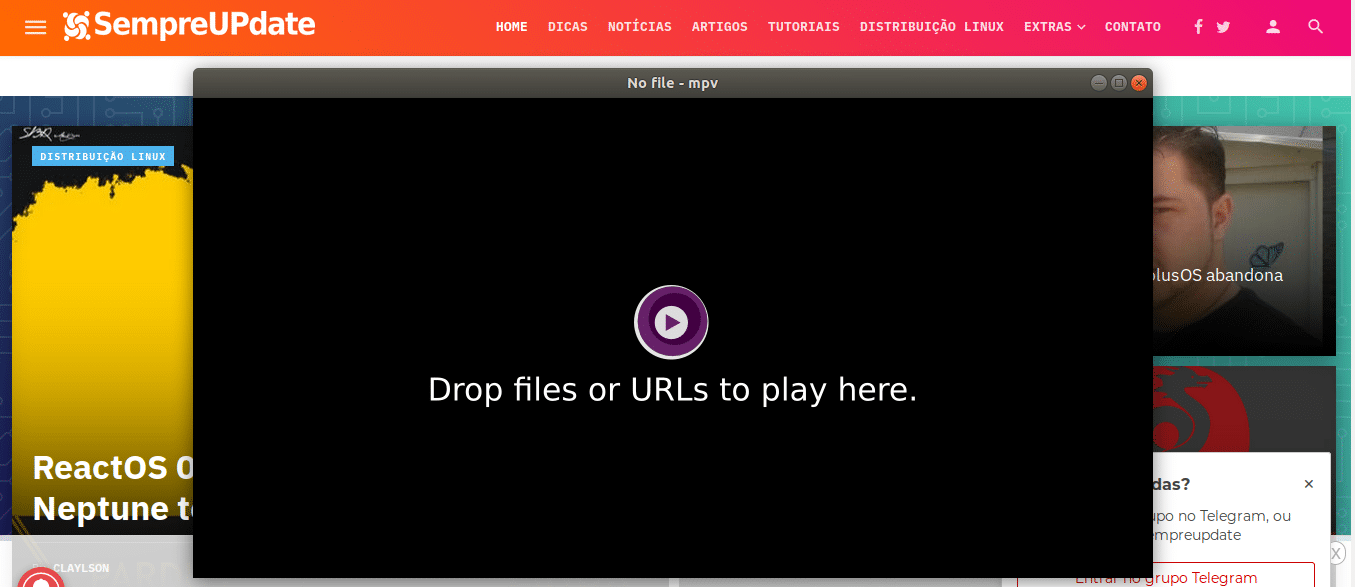This screenshot has height=587, width=1355.
Task: Click the DISTRIBUIÇÃO LINUX category badge
Action: click(103, 156)
